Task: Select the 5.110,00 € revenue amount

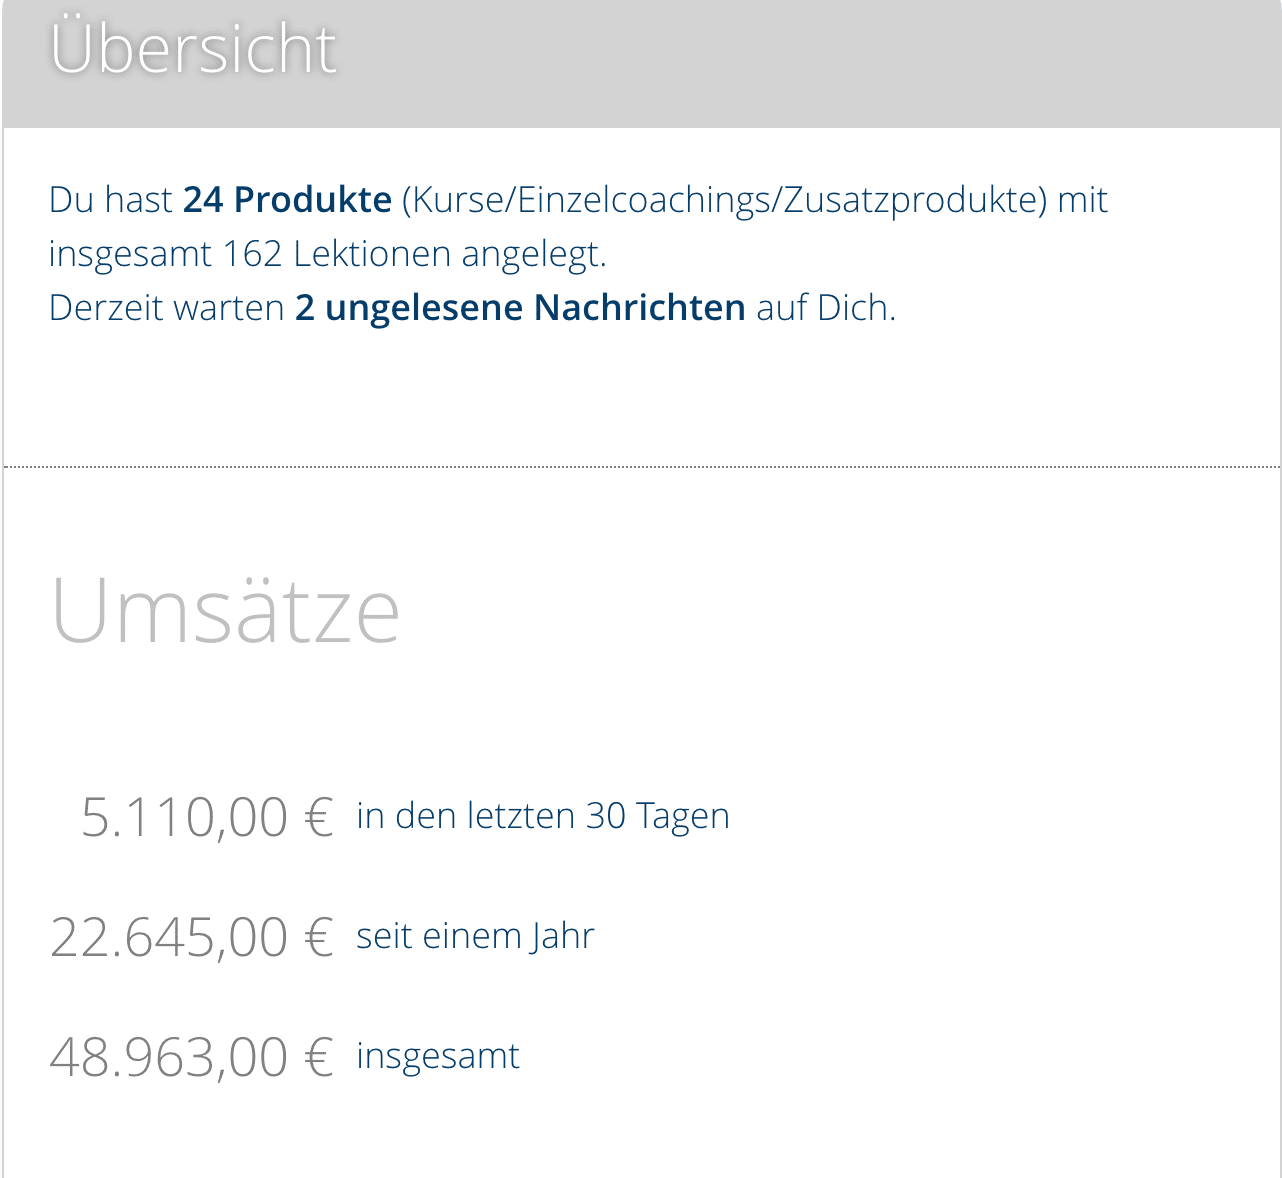Action: 184,817
